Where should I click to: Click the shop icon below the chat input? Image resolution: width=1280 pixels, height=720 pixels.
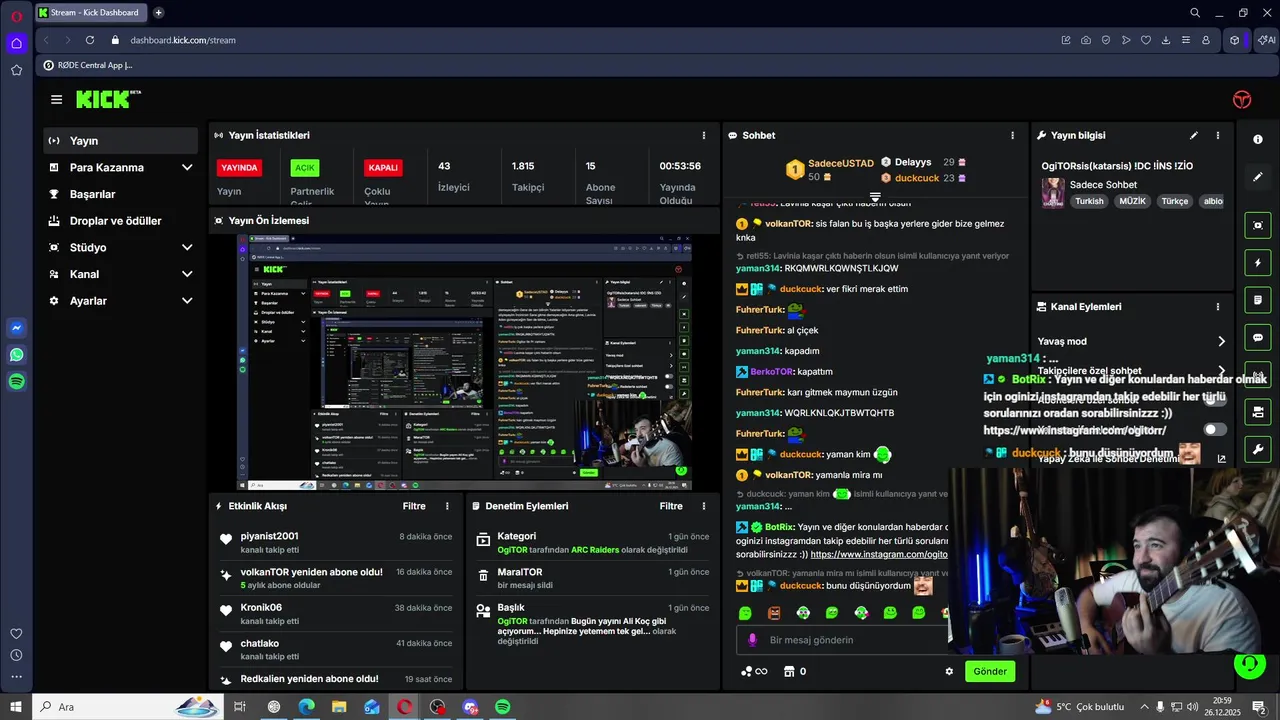pyautogui.click(x=788, y=671)
